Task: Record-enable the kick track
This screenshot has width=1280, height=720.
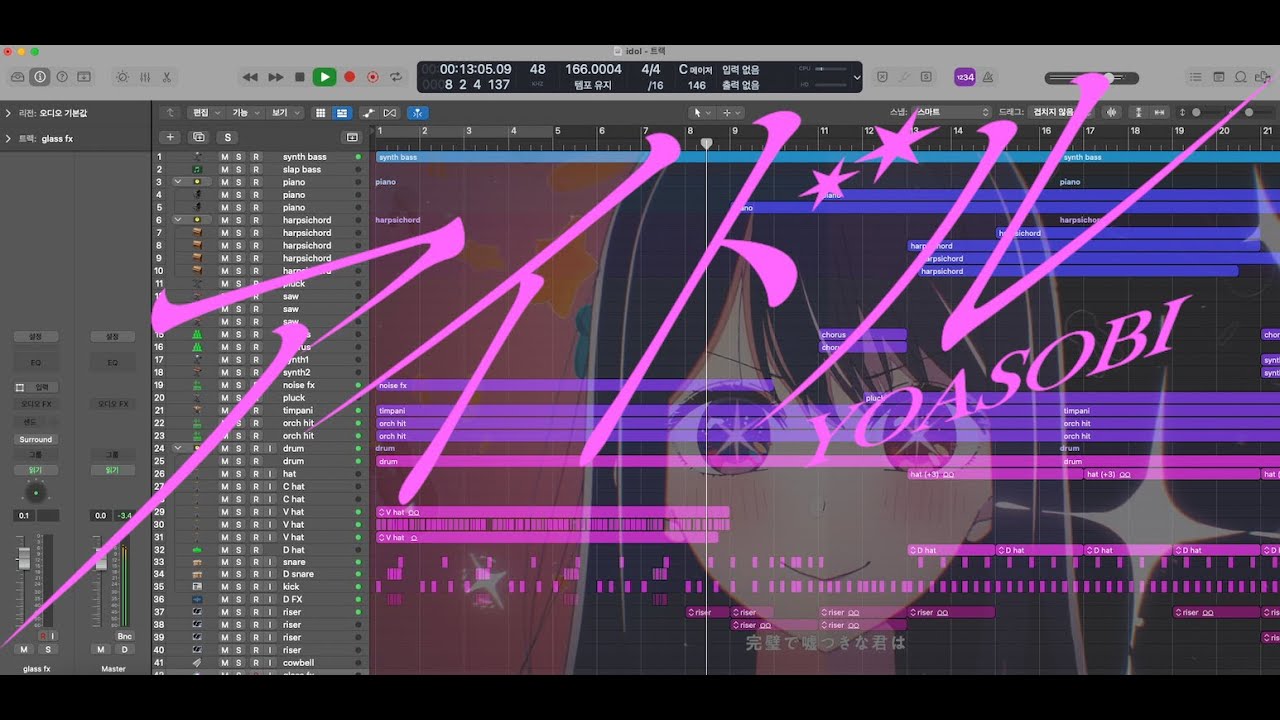Action: pyautogui.click(x=255, y=587)
